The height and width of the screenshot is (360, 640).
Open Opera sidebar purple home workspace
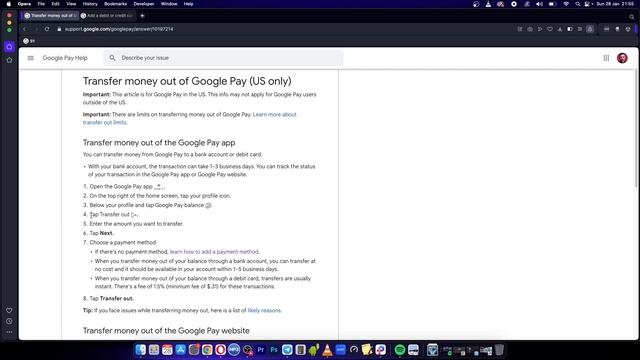[9, 47]
